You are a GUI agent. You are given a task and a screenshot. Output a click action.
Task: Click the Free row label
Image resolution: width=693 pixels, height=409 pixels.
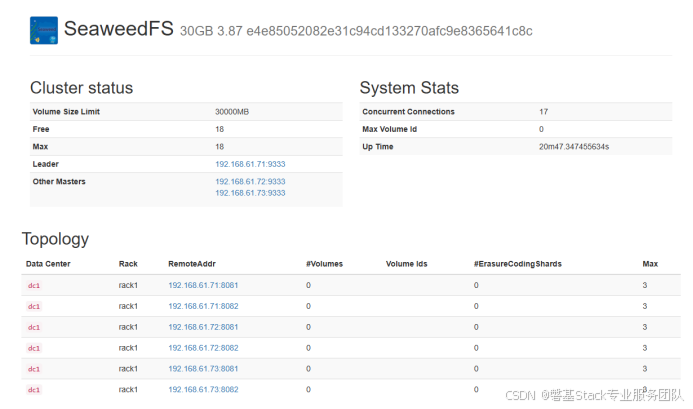41,129
